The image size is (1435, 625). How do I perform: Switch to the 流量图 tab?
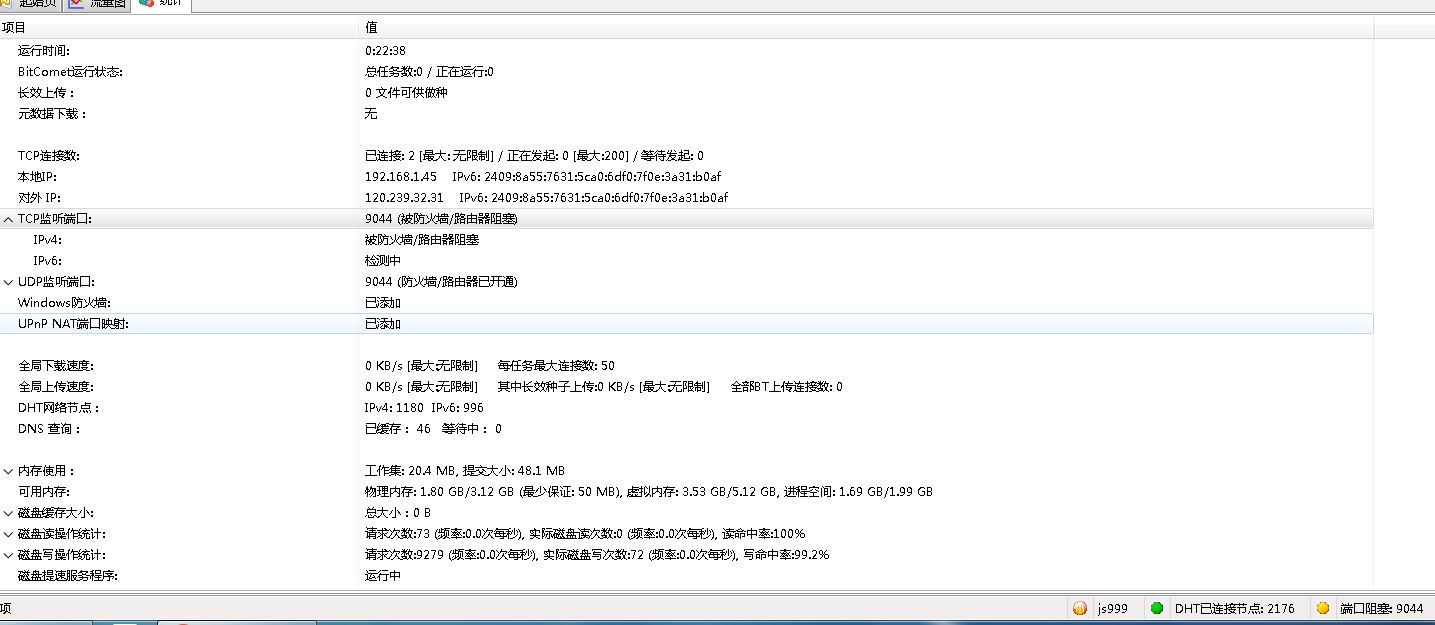pos(108,4)
